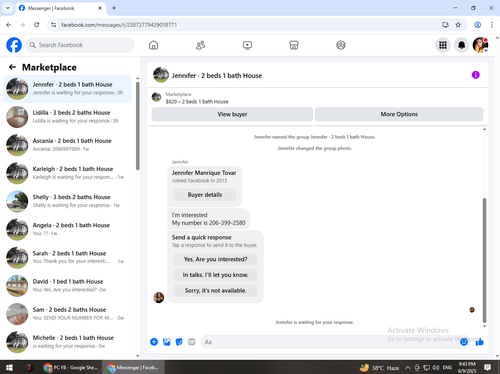View site information icon in address bar
The image size is (500, 374).
coord(53,25)
